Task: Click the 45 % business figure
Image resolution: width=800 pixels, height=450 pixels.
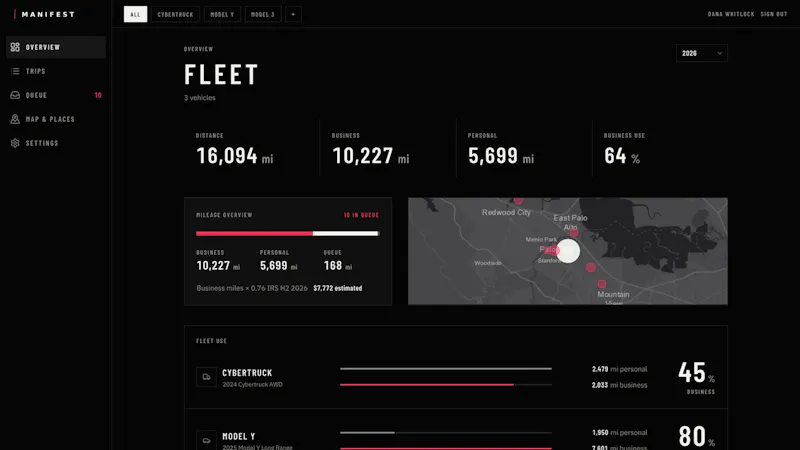Action: coord(696,373)
